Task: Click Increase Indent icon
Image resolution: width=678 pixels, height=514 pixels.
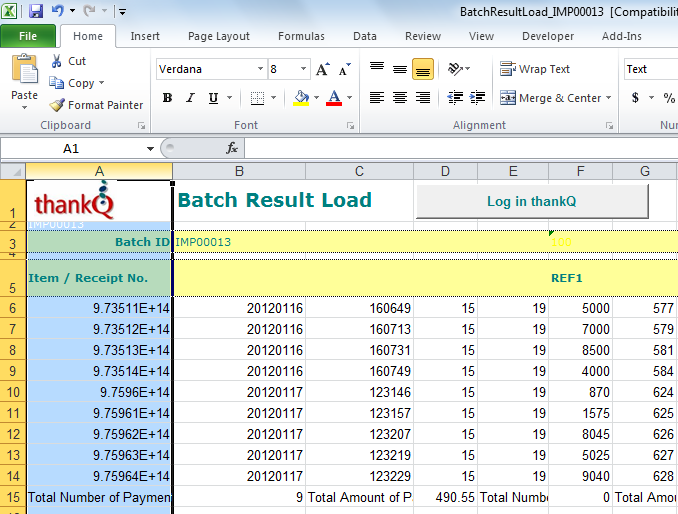Action: click(x=477, y=98)
